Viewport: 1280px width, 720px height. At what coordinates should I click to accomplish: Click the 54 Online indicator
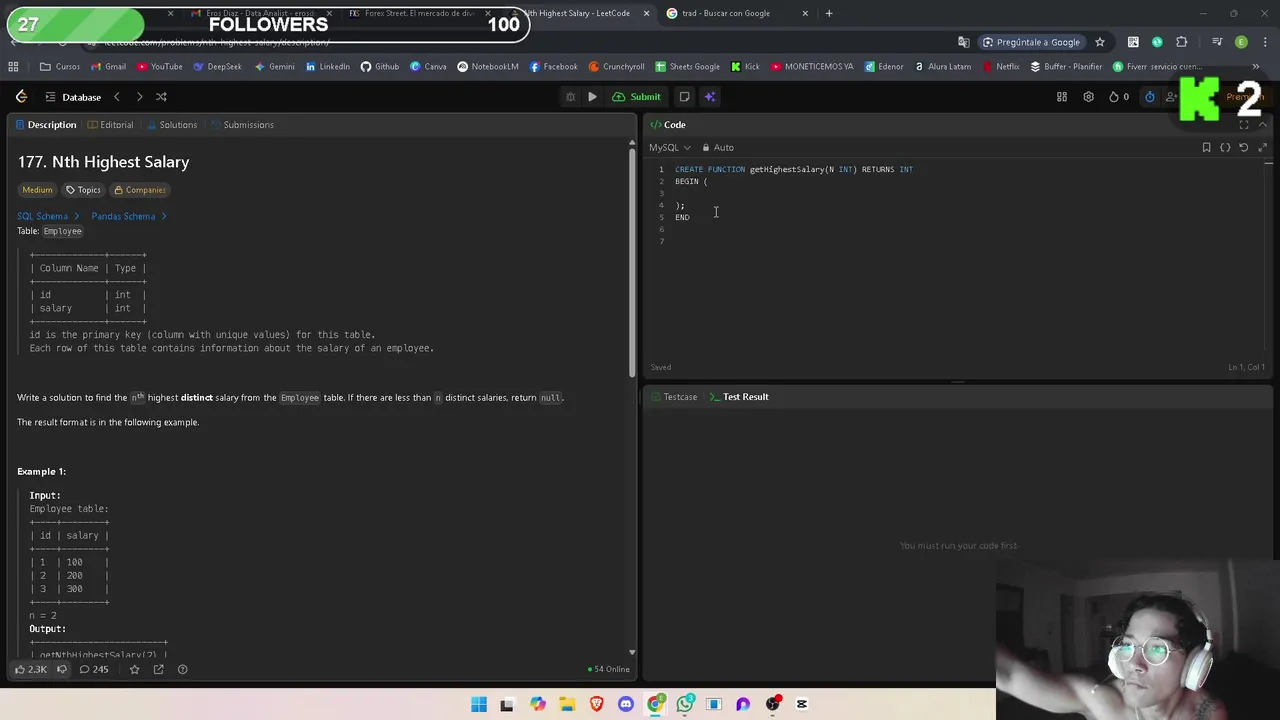click(609, 669)
